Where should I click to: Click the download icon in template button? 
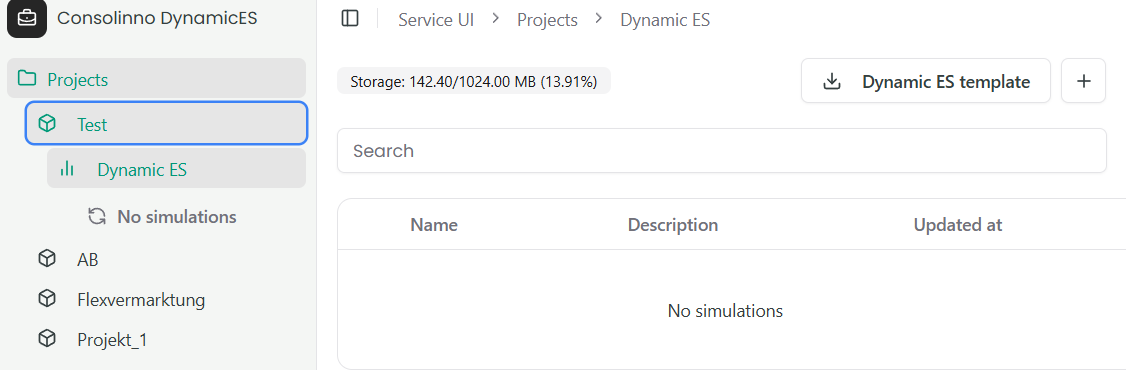(832, 81)
